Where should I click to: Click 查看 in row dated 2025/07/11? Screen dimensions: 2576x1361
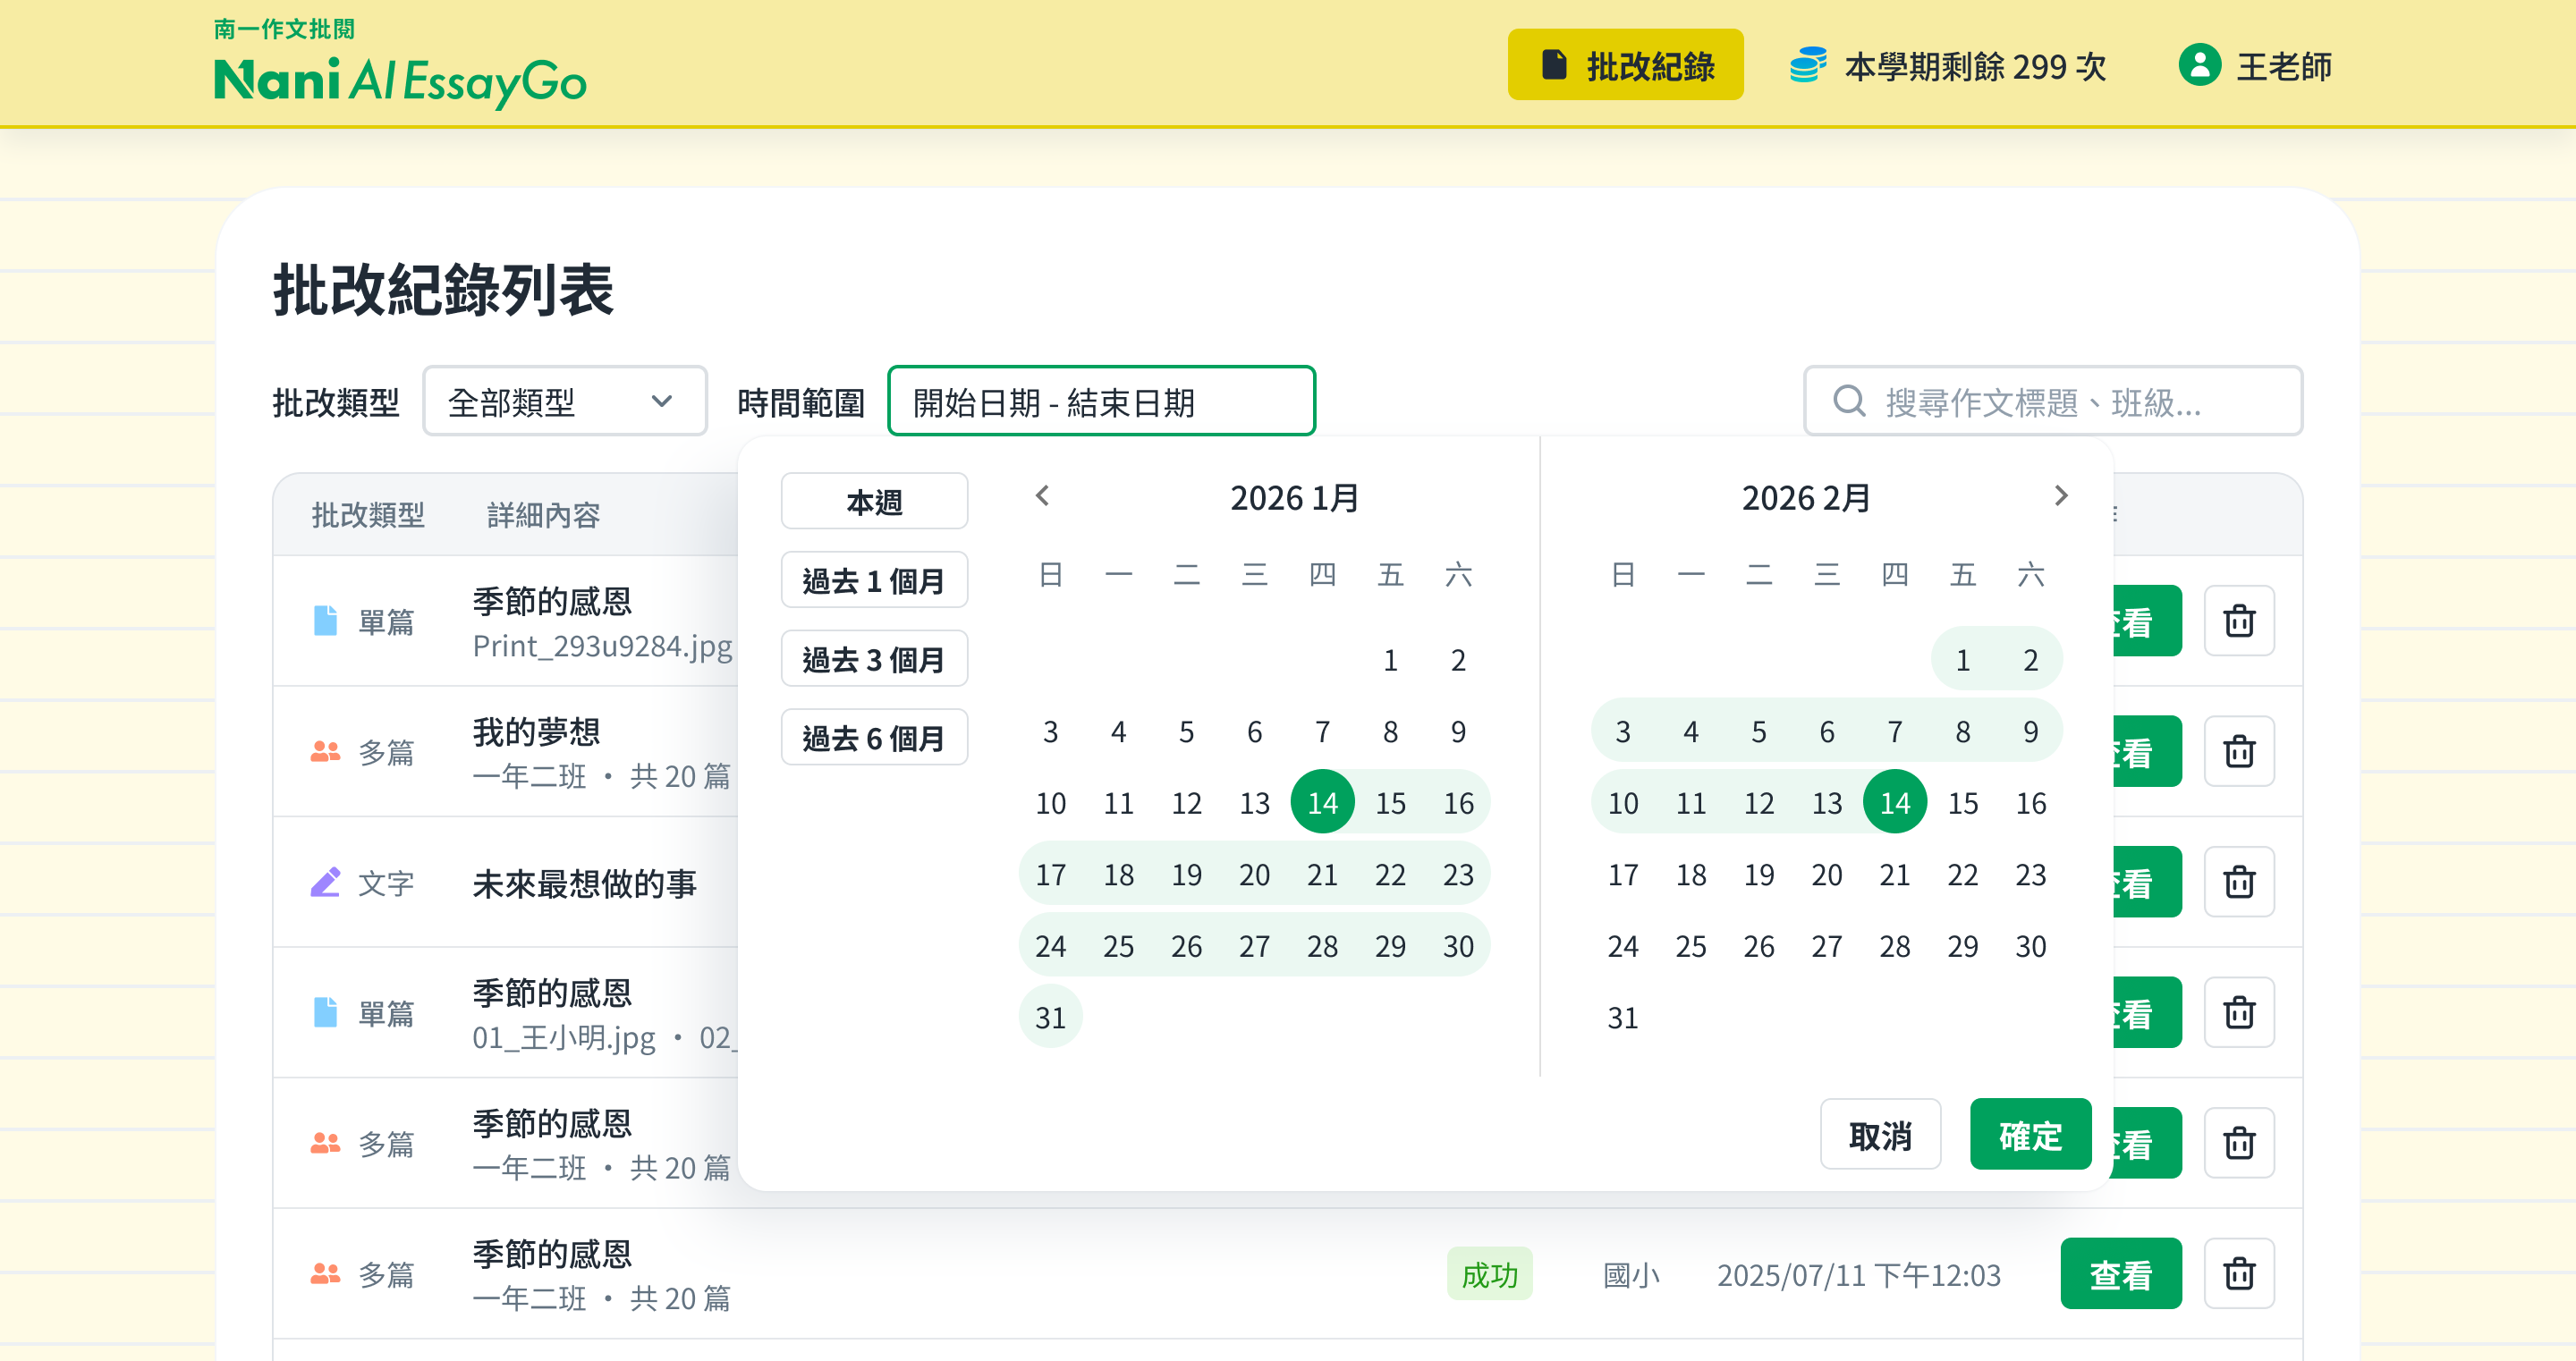point(2120,1273)
